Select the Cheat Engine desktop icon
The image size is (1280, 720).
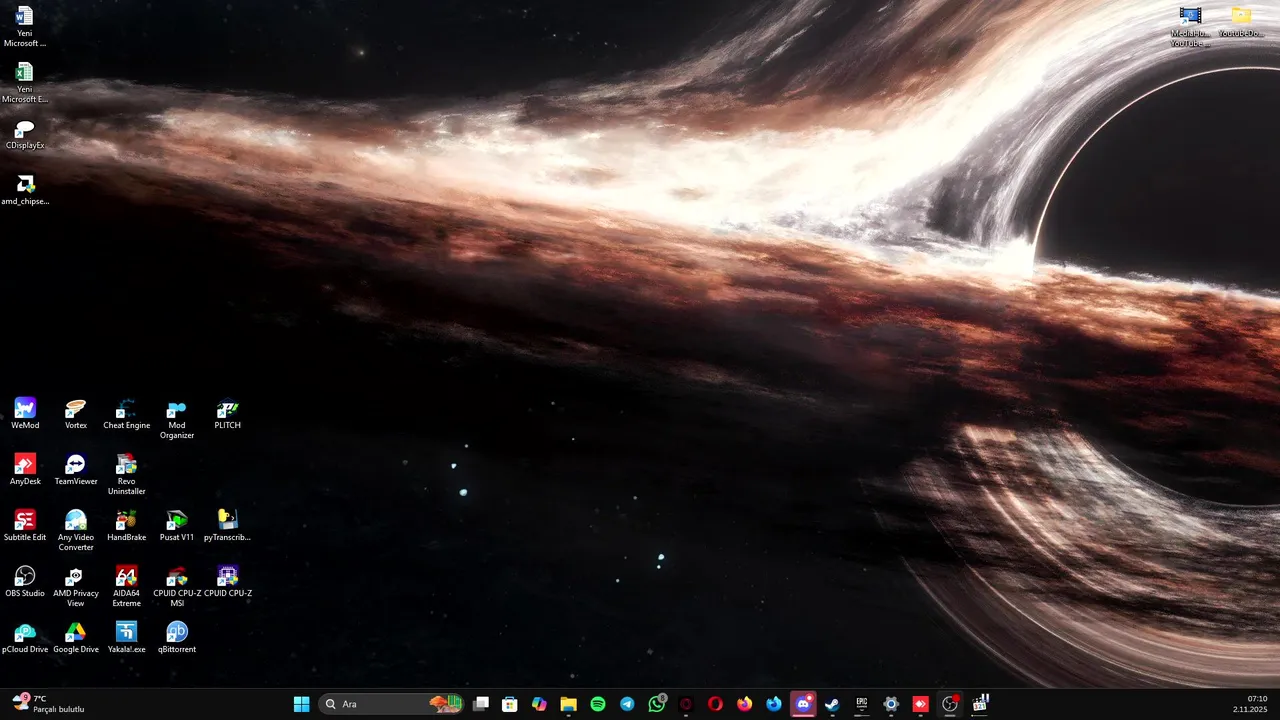pyautogui.click(x=126, y=413)
